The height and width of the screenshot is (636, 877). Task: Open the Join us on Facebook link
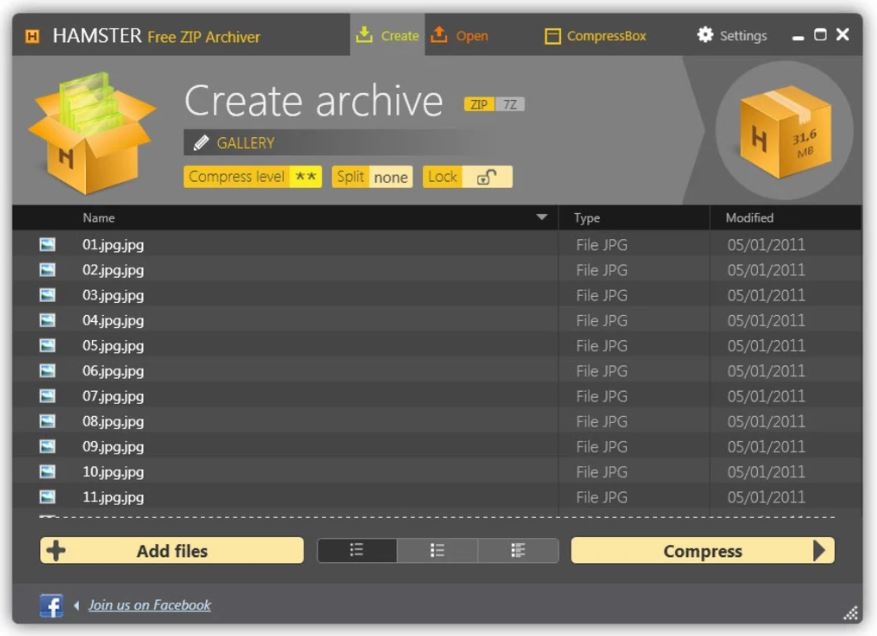tap(149, 605)
